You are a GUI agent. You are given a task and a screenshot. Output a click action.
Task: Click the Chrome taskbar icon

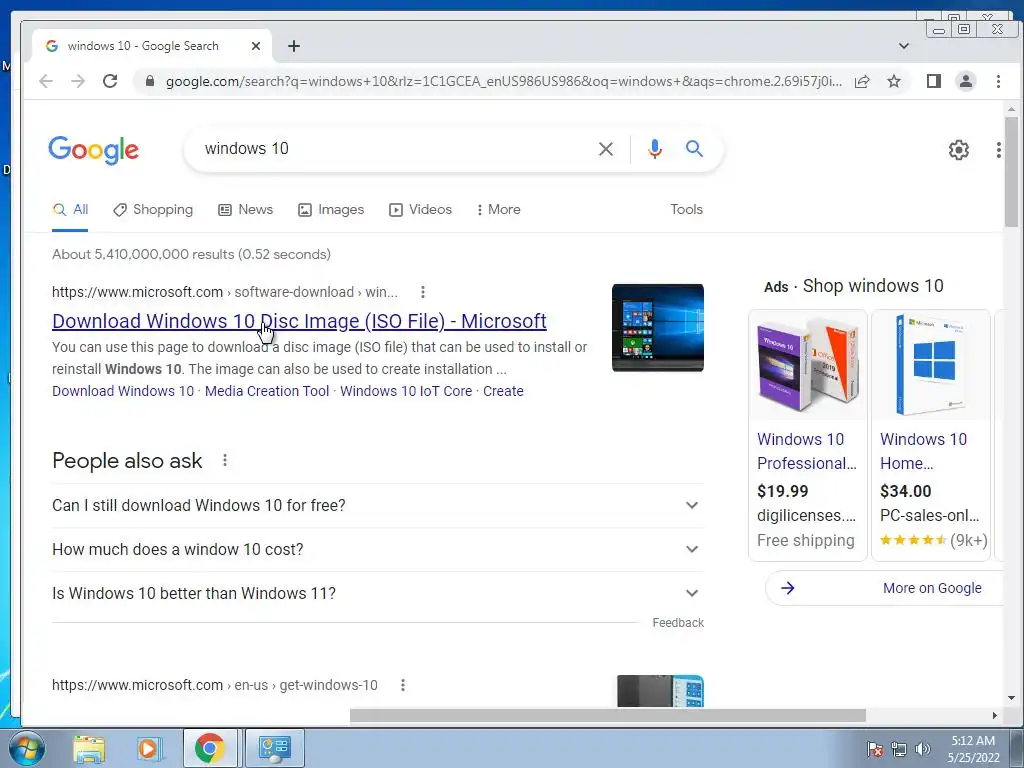coord(210,748)
